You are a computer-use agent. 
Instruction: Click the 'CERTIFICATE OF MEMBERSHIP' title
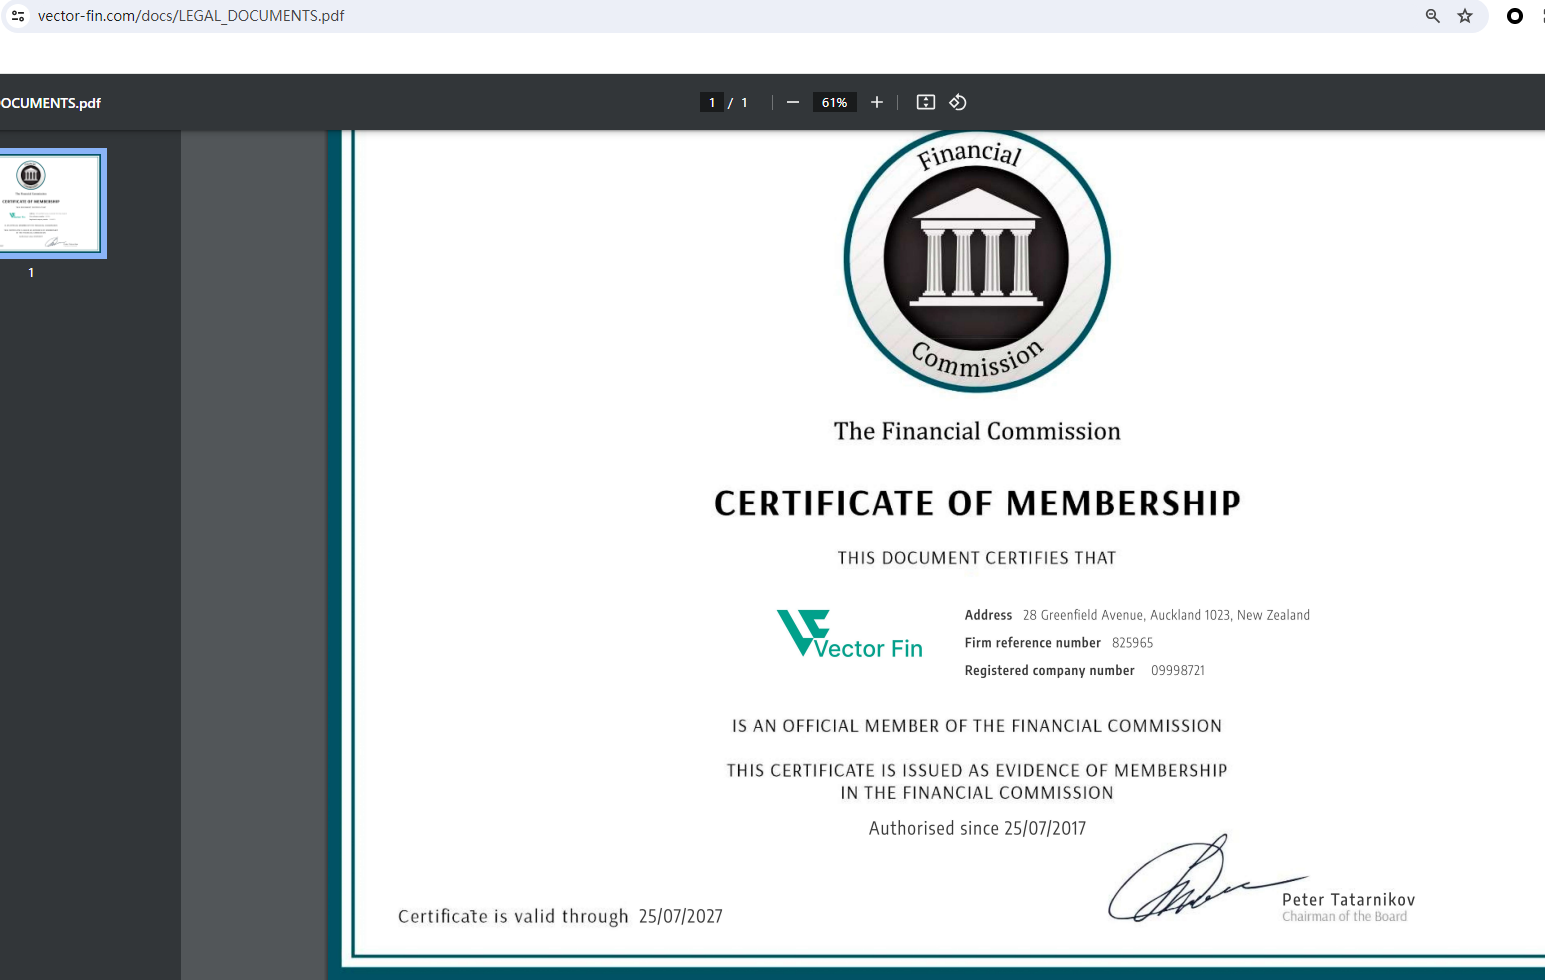tap(977, 503)
